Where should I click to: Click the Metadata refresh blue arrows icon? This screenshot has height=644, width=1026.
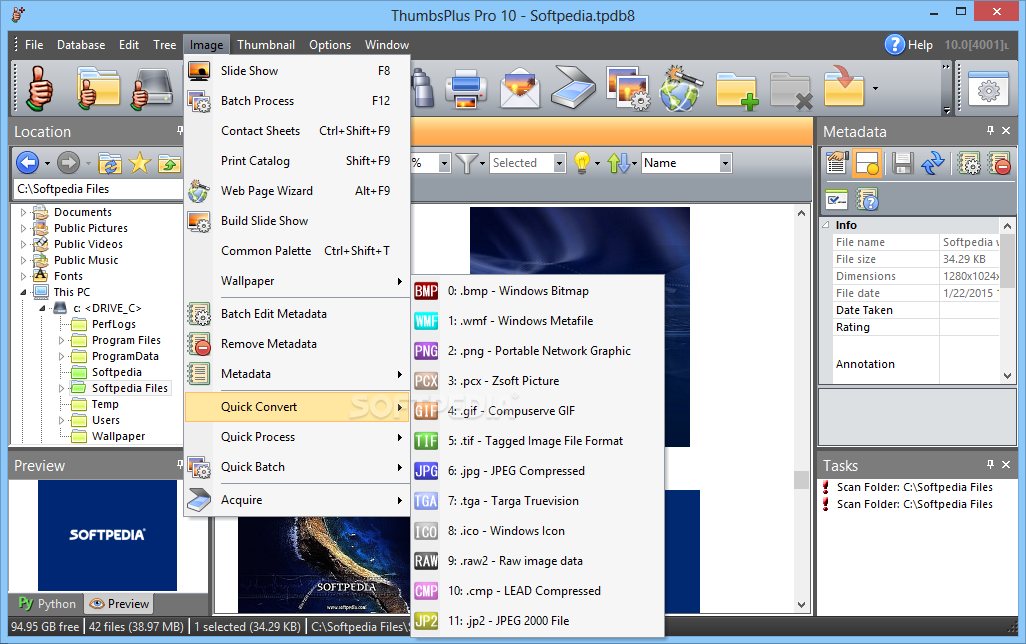pos(933,163)
